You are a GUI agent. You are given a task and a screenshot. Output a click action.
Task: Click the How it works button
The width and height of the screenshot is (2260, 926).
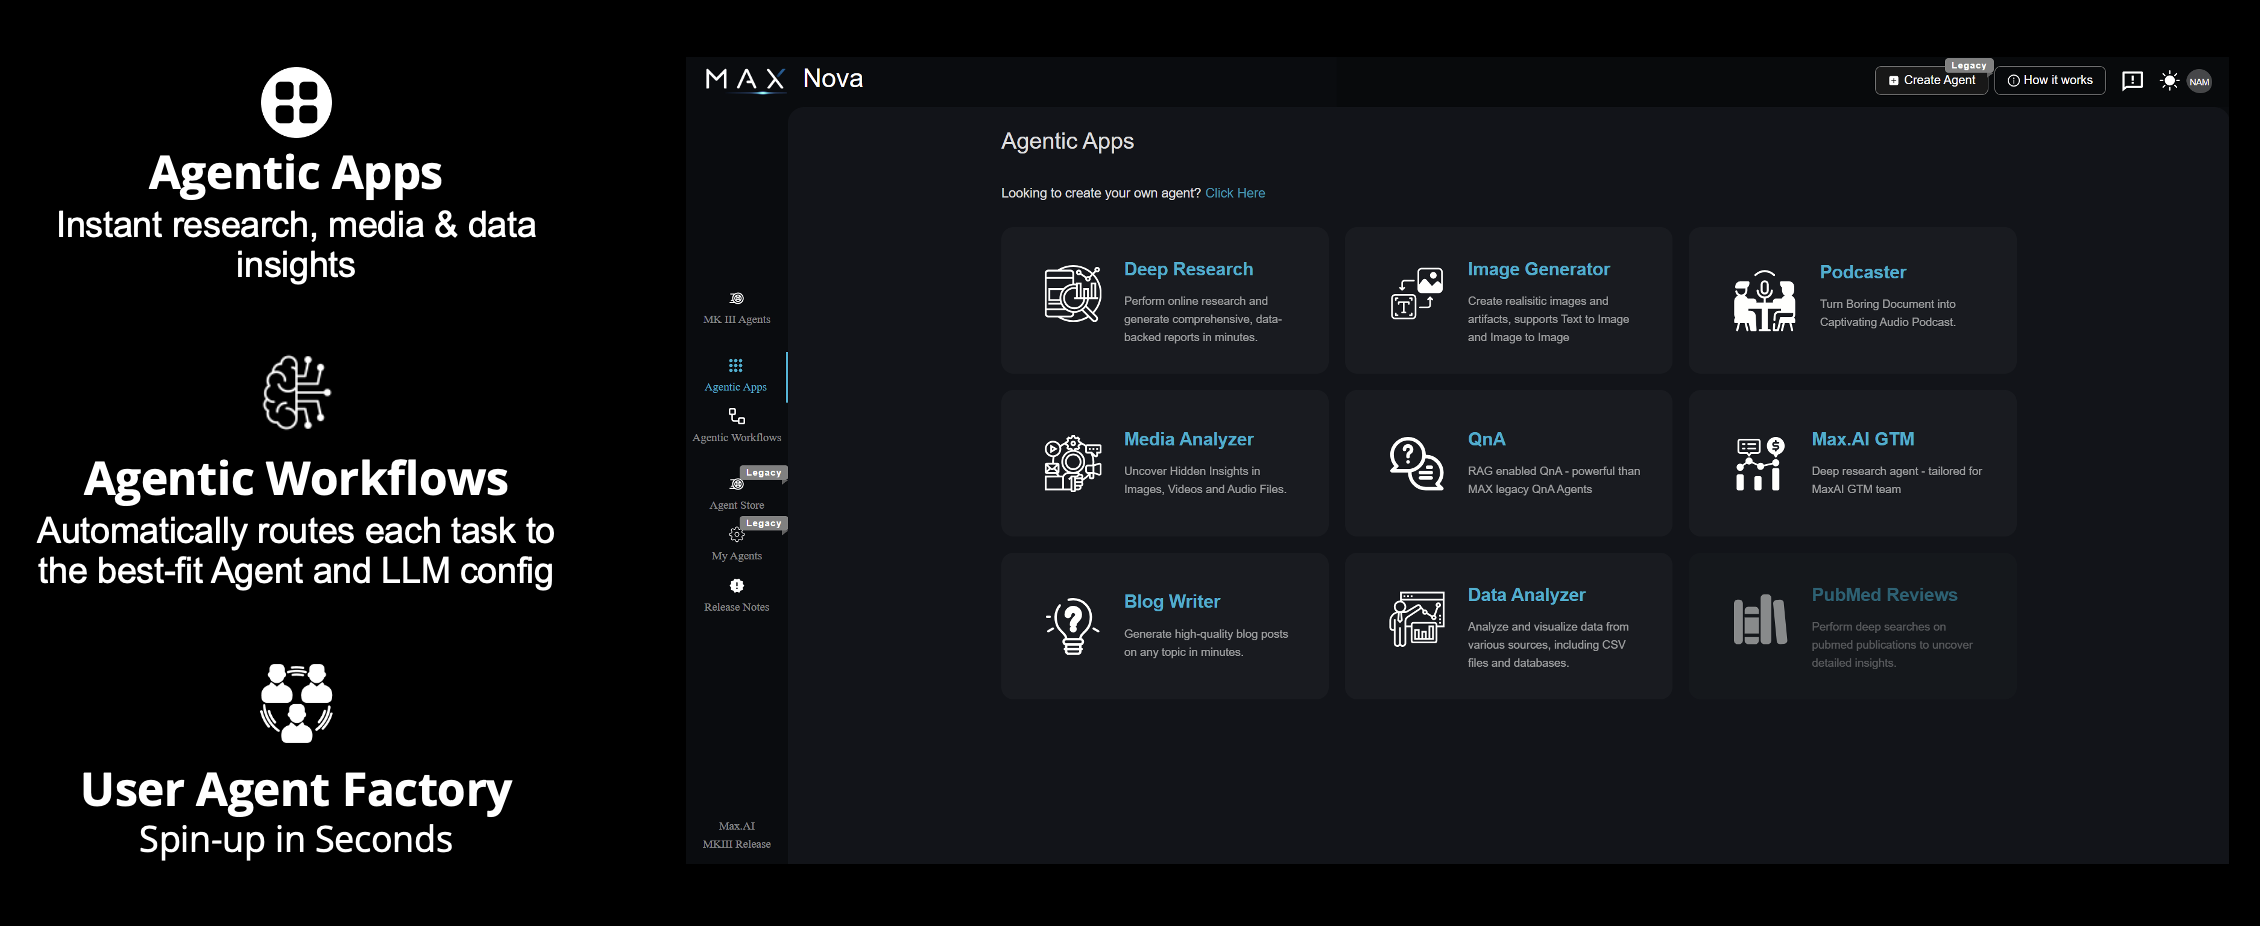2050,81
